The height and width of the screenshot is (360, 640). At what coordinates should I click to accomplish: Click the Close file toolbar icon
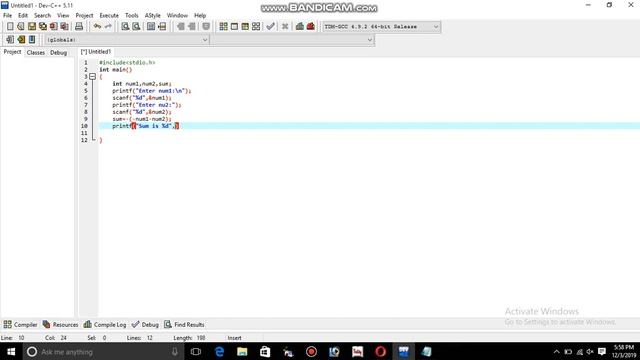53,27
